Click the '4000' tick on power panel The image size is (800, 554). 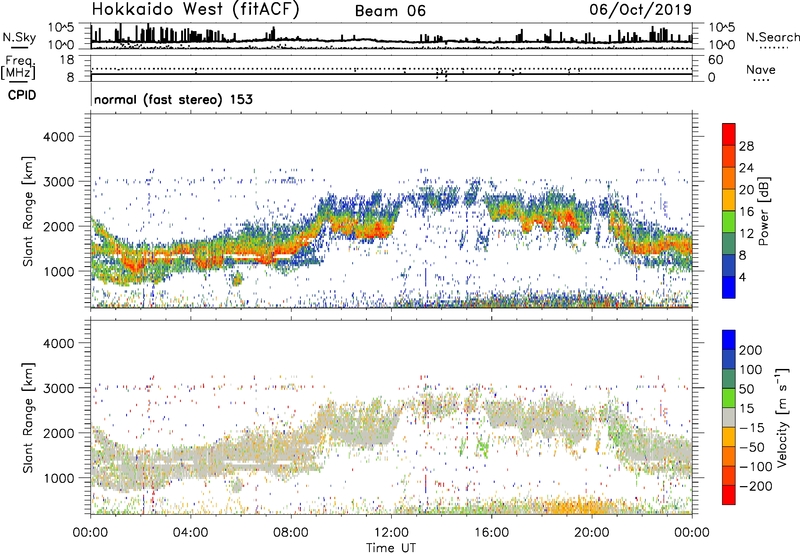59,137
